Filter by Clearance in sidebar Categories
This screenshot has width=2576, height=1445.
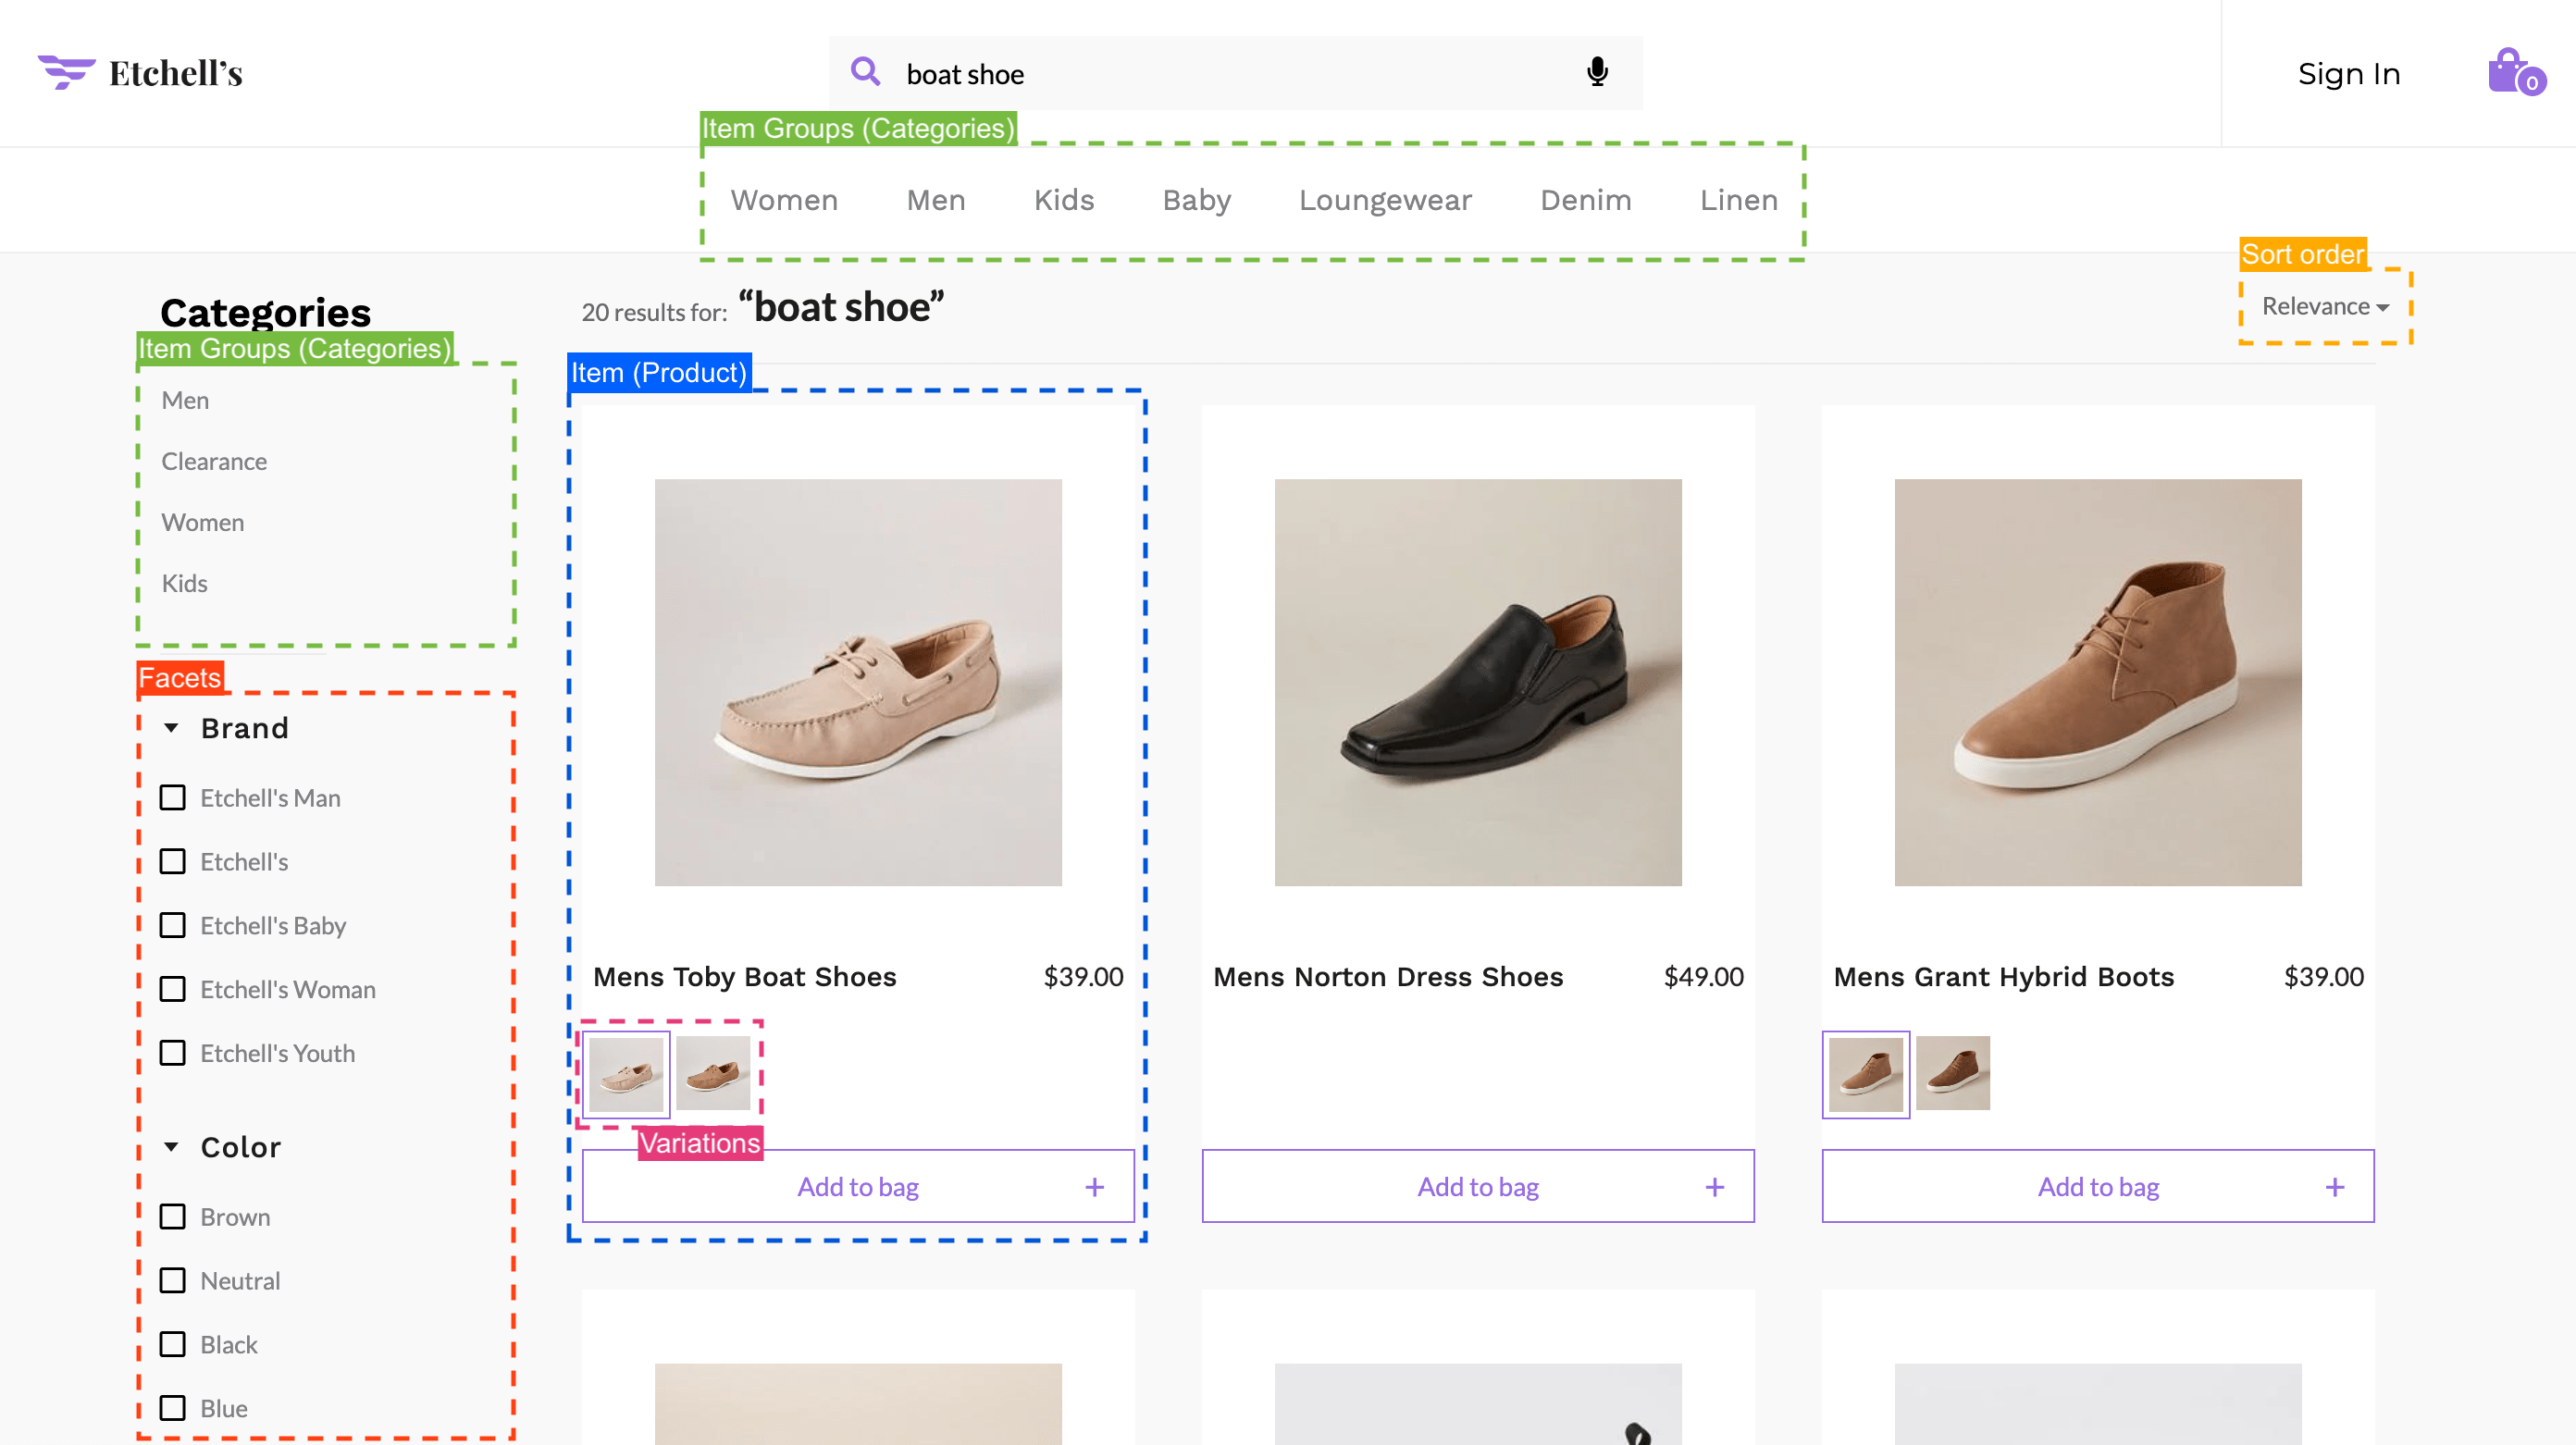click(x=214, y=462)
